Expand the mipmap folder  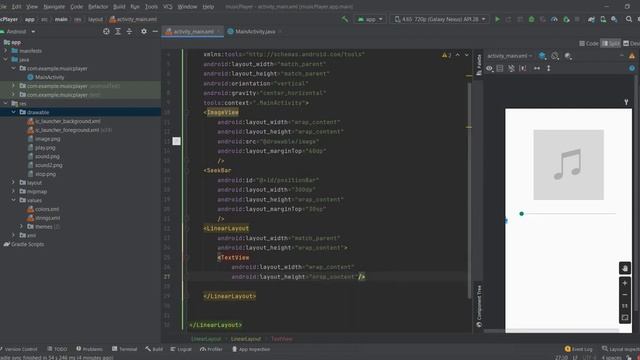point(13,191)
